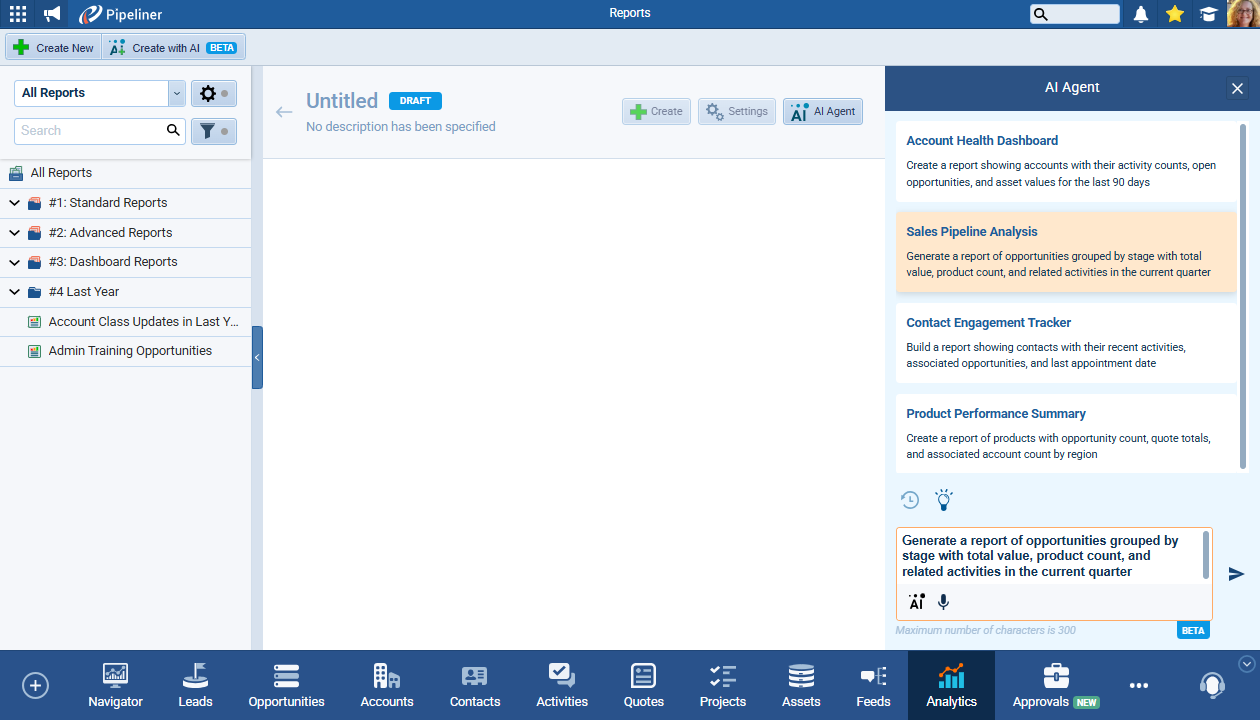This screenshot has width=1260, height=720.
Task: Collapse the #4 Last Year folder
Action: tap(15, 292)
